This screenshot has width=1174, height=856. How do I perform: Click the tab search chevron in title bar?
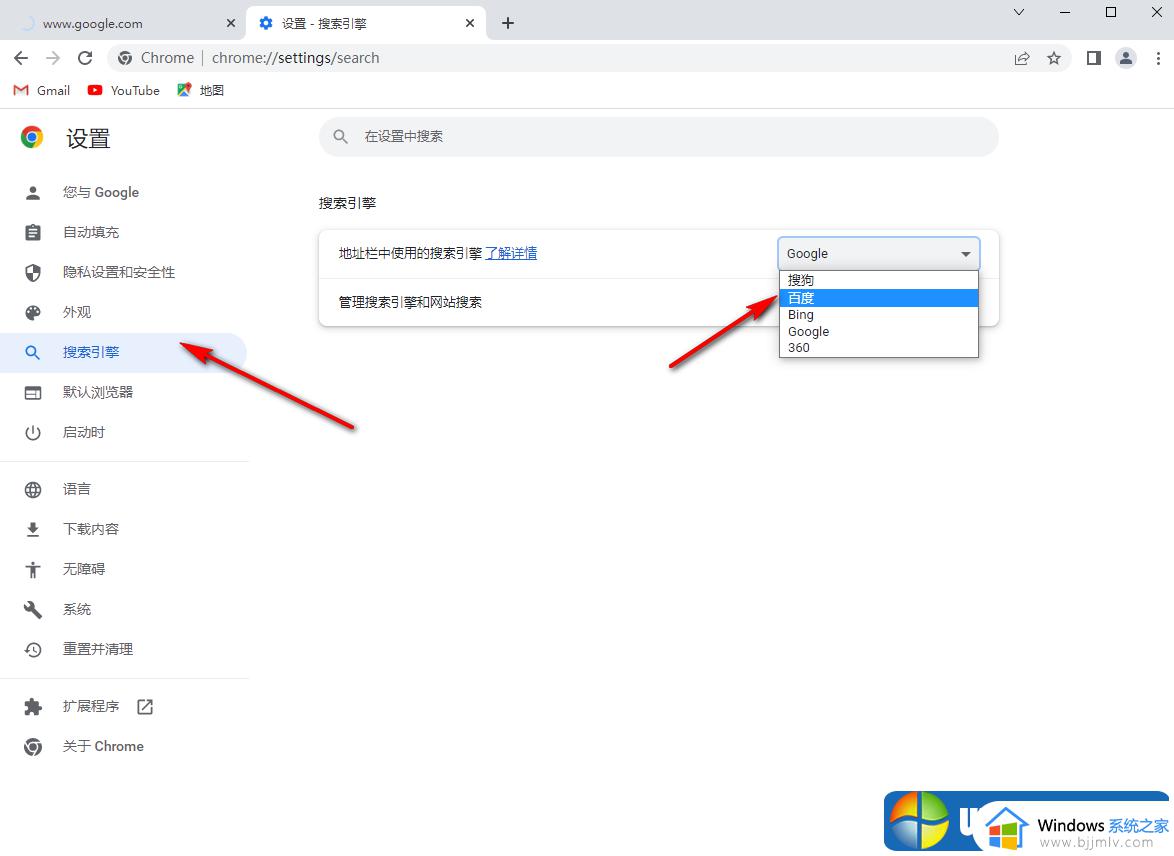1019,12
